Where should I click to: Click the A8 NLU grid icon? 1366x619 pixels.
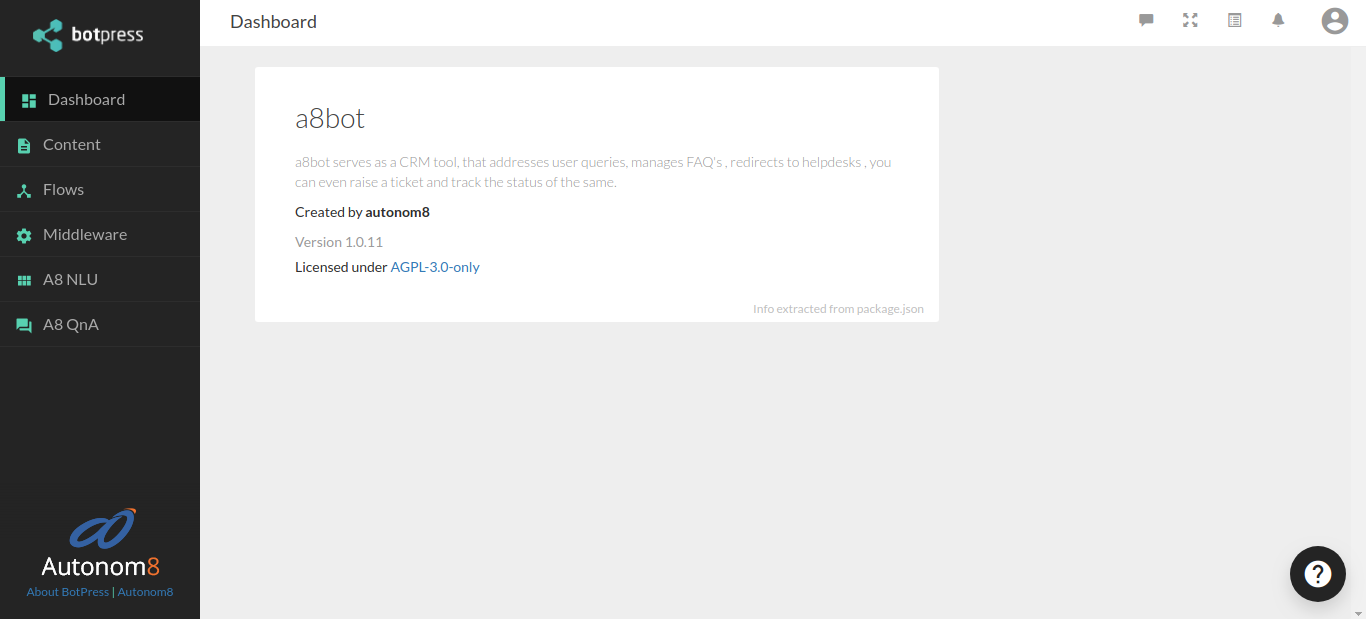(x=24, y=281)
